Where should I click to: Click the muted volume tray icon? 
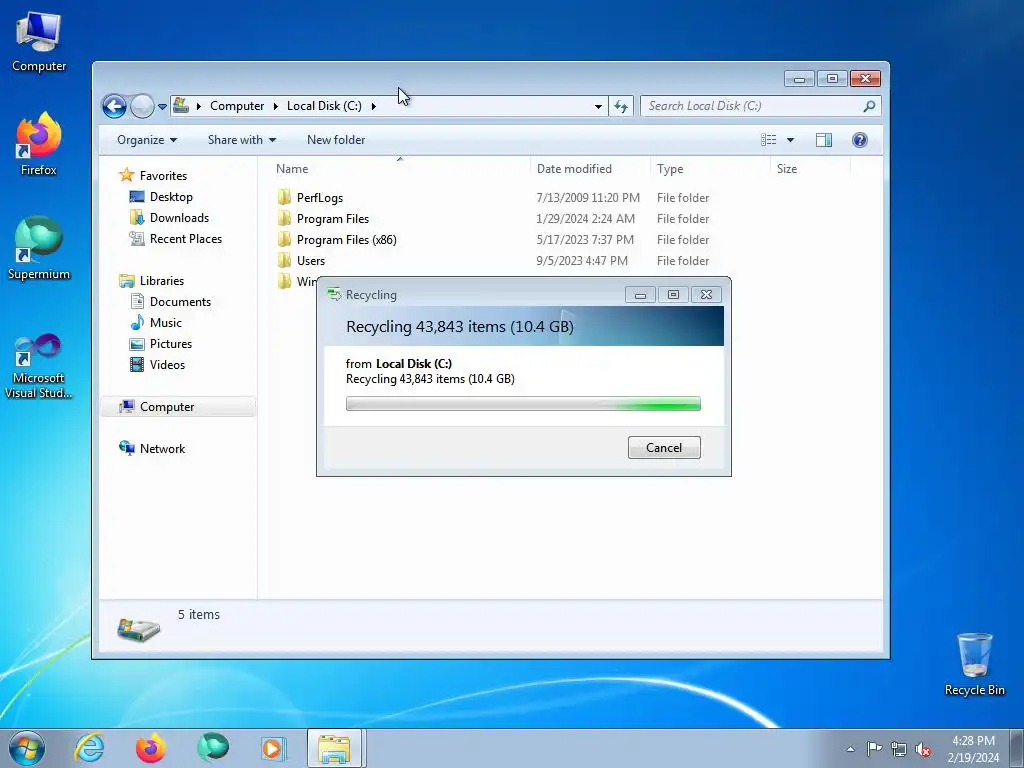pyautogui.click(x=923, y=749)
